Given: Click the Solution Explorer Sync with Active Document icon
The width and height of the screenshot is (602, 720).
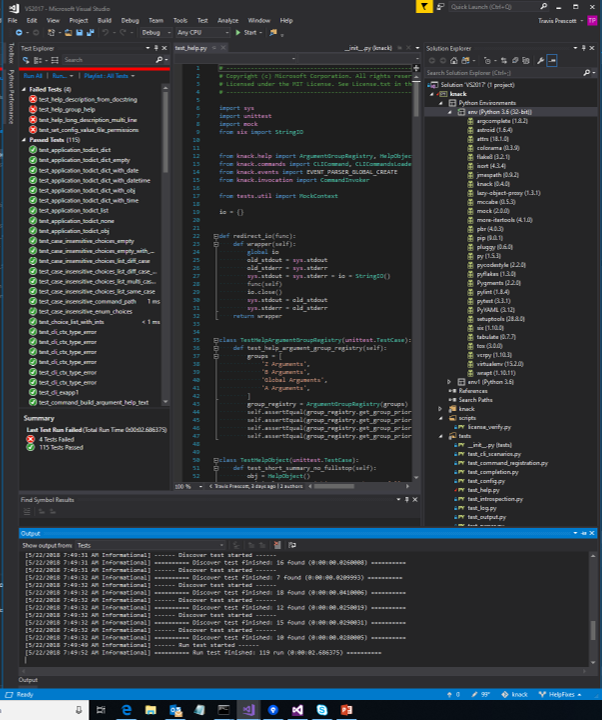Looking at the screenshot, I should 504,61.
